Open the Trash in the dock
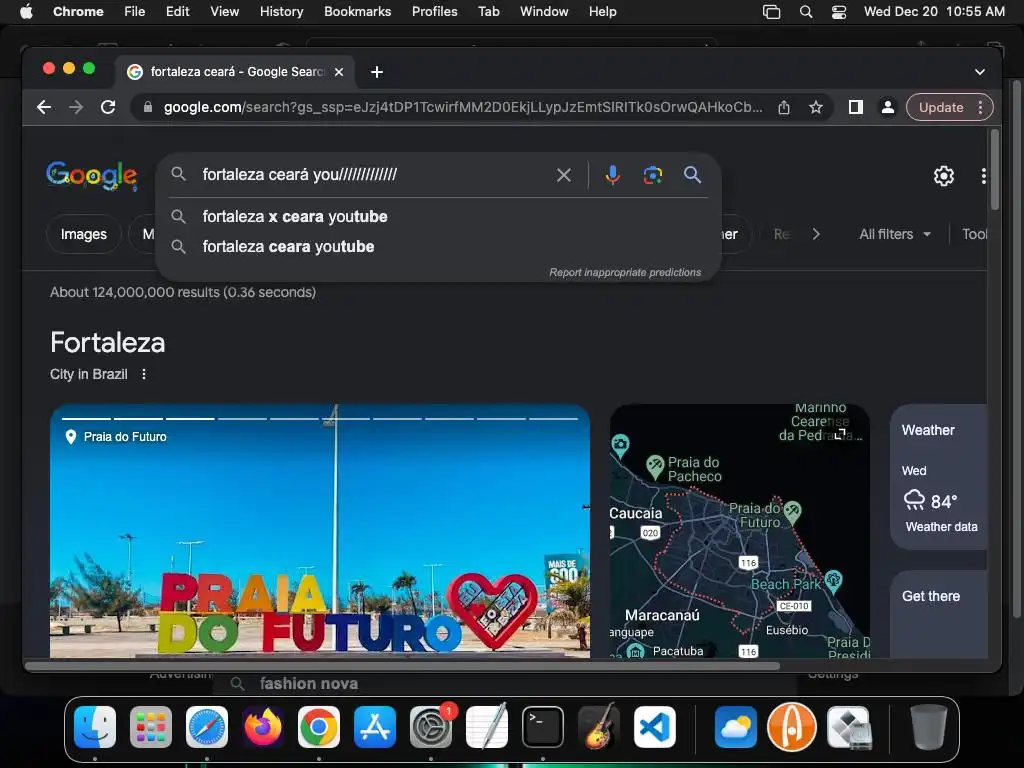The height and width of the screenshot is (768, 1024). (929, 727)
